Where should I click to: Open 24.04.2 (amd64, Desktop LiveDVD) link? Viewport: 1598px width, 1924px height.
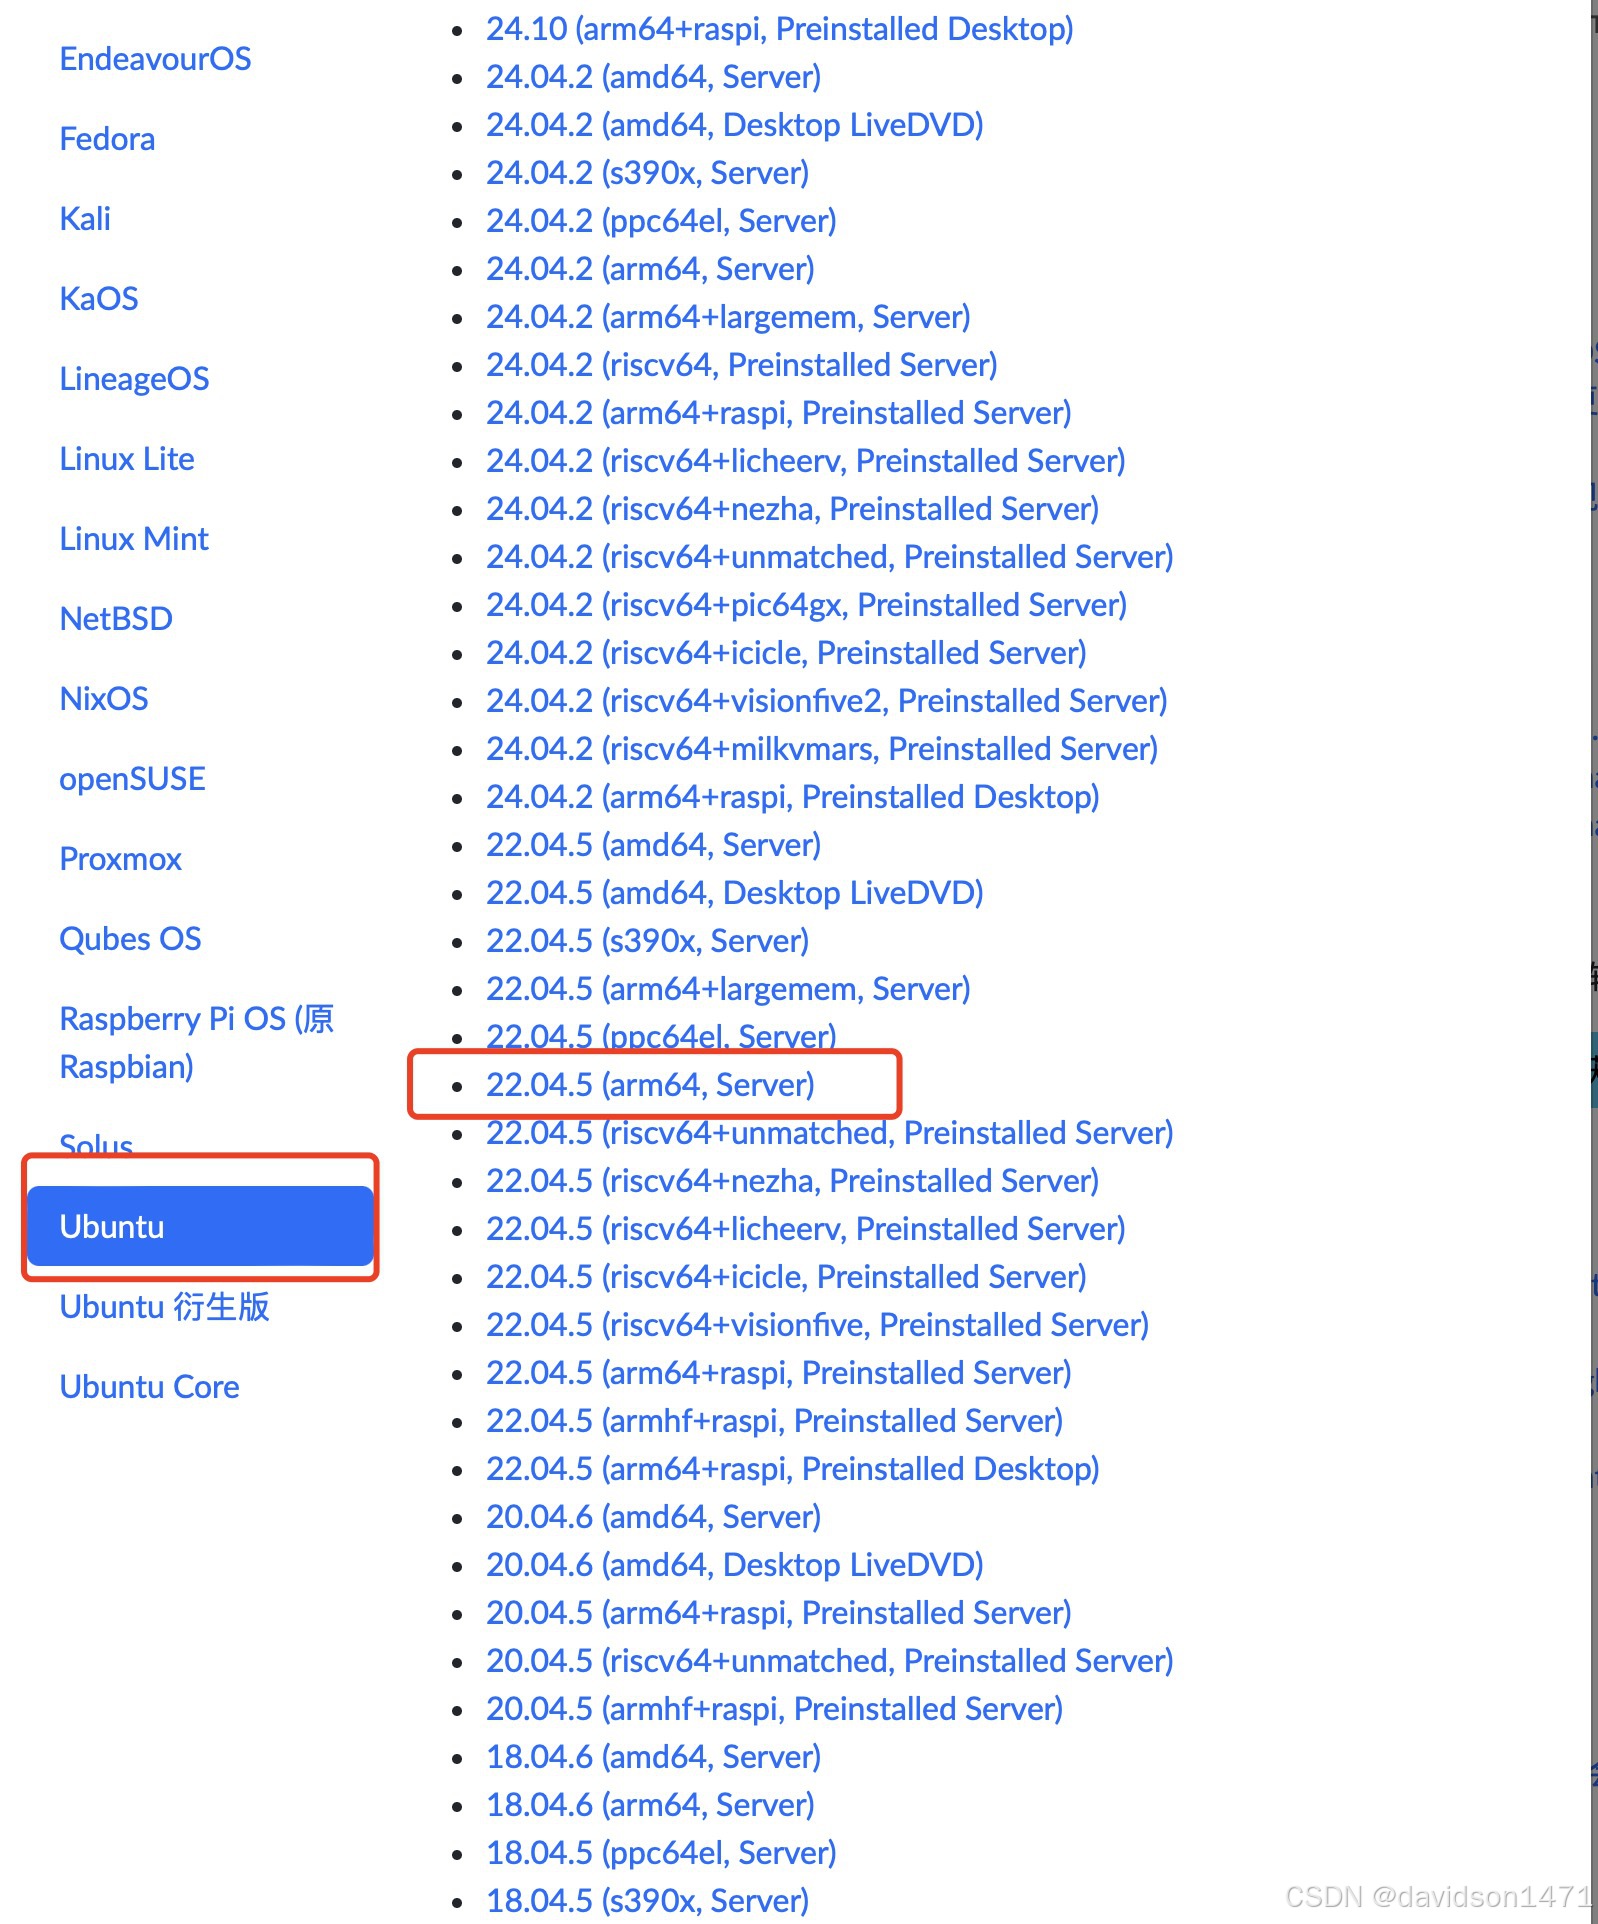point(735,125)
